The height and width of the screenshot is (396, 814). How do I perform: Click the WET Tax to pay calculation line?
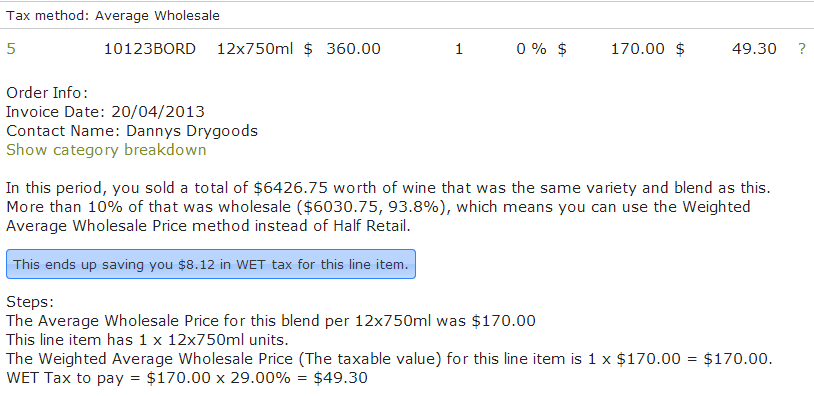187,378
